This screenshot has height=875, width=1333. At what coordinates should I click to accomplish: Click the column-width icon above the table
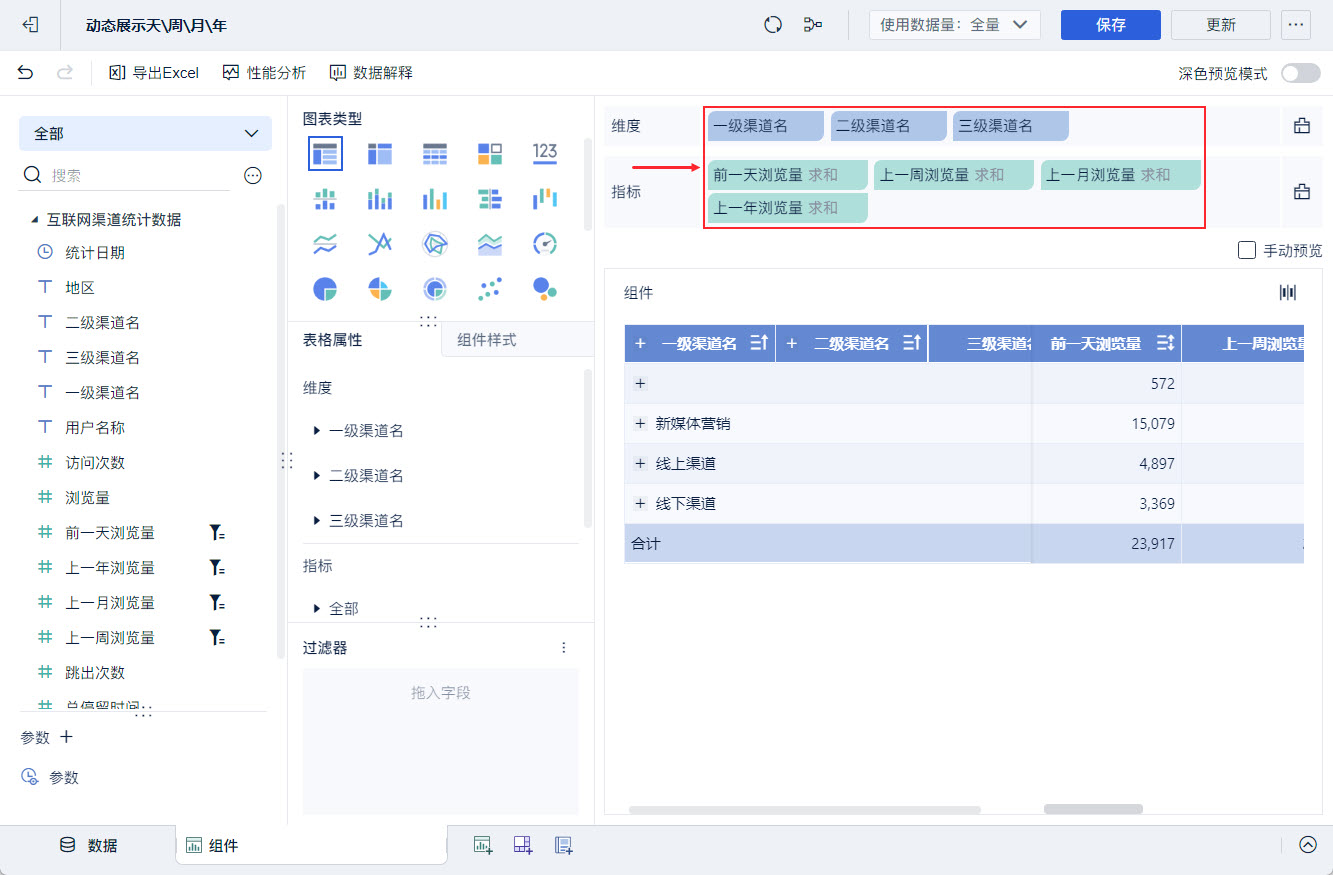1288,292
